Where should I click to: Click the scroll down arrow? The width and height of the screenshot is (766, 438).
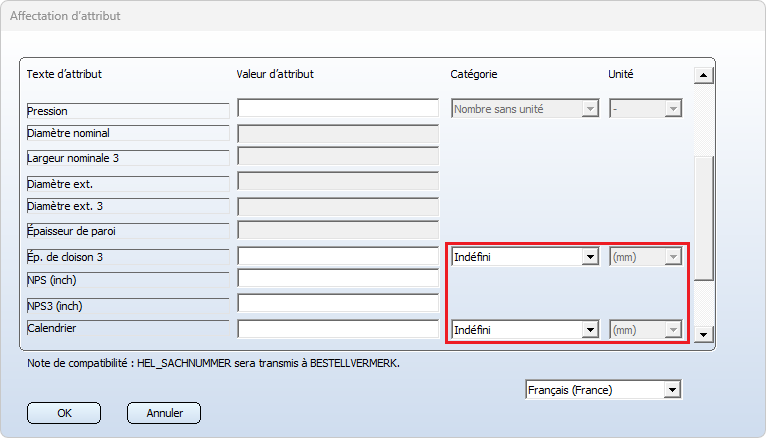click(x=703, y=335)
